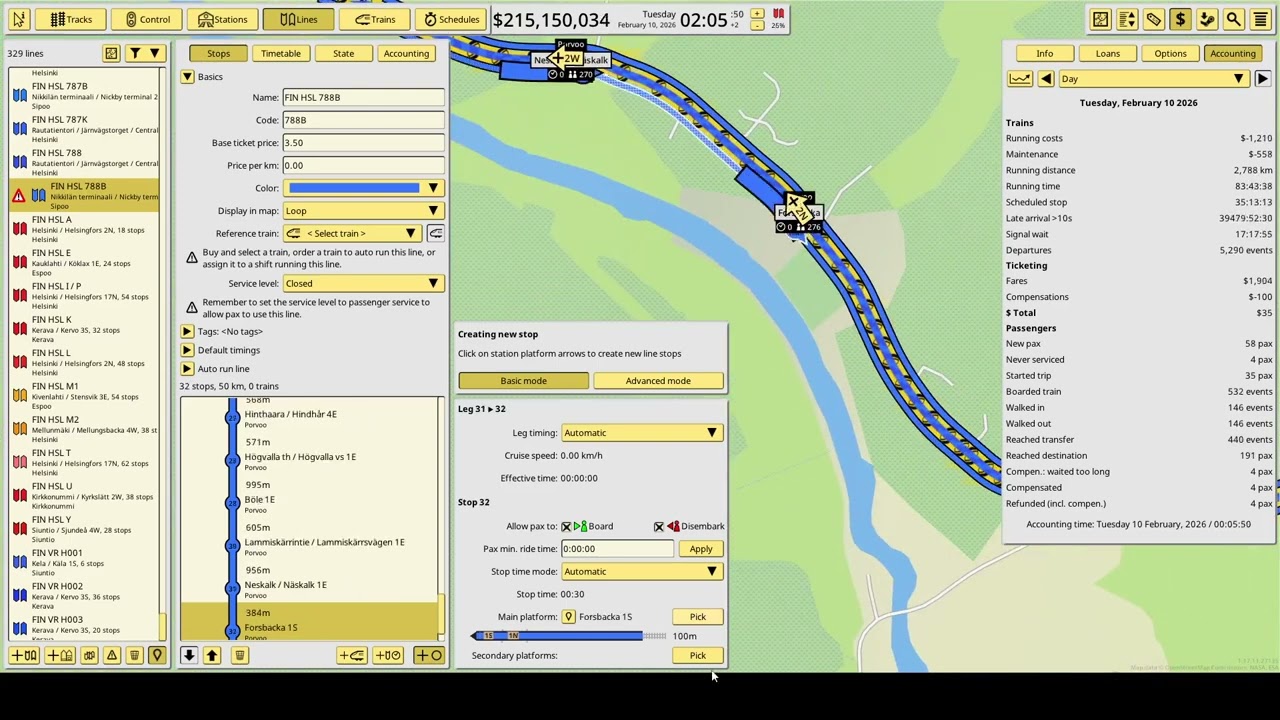Open the Stations panel
Viewport: 1280px width, 720px height.
223,19
